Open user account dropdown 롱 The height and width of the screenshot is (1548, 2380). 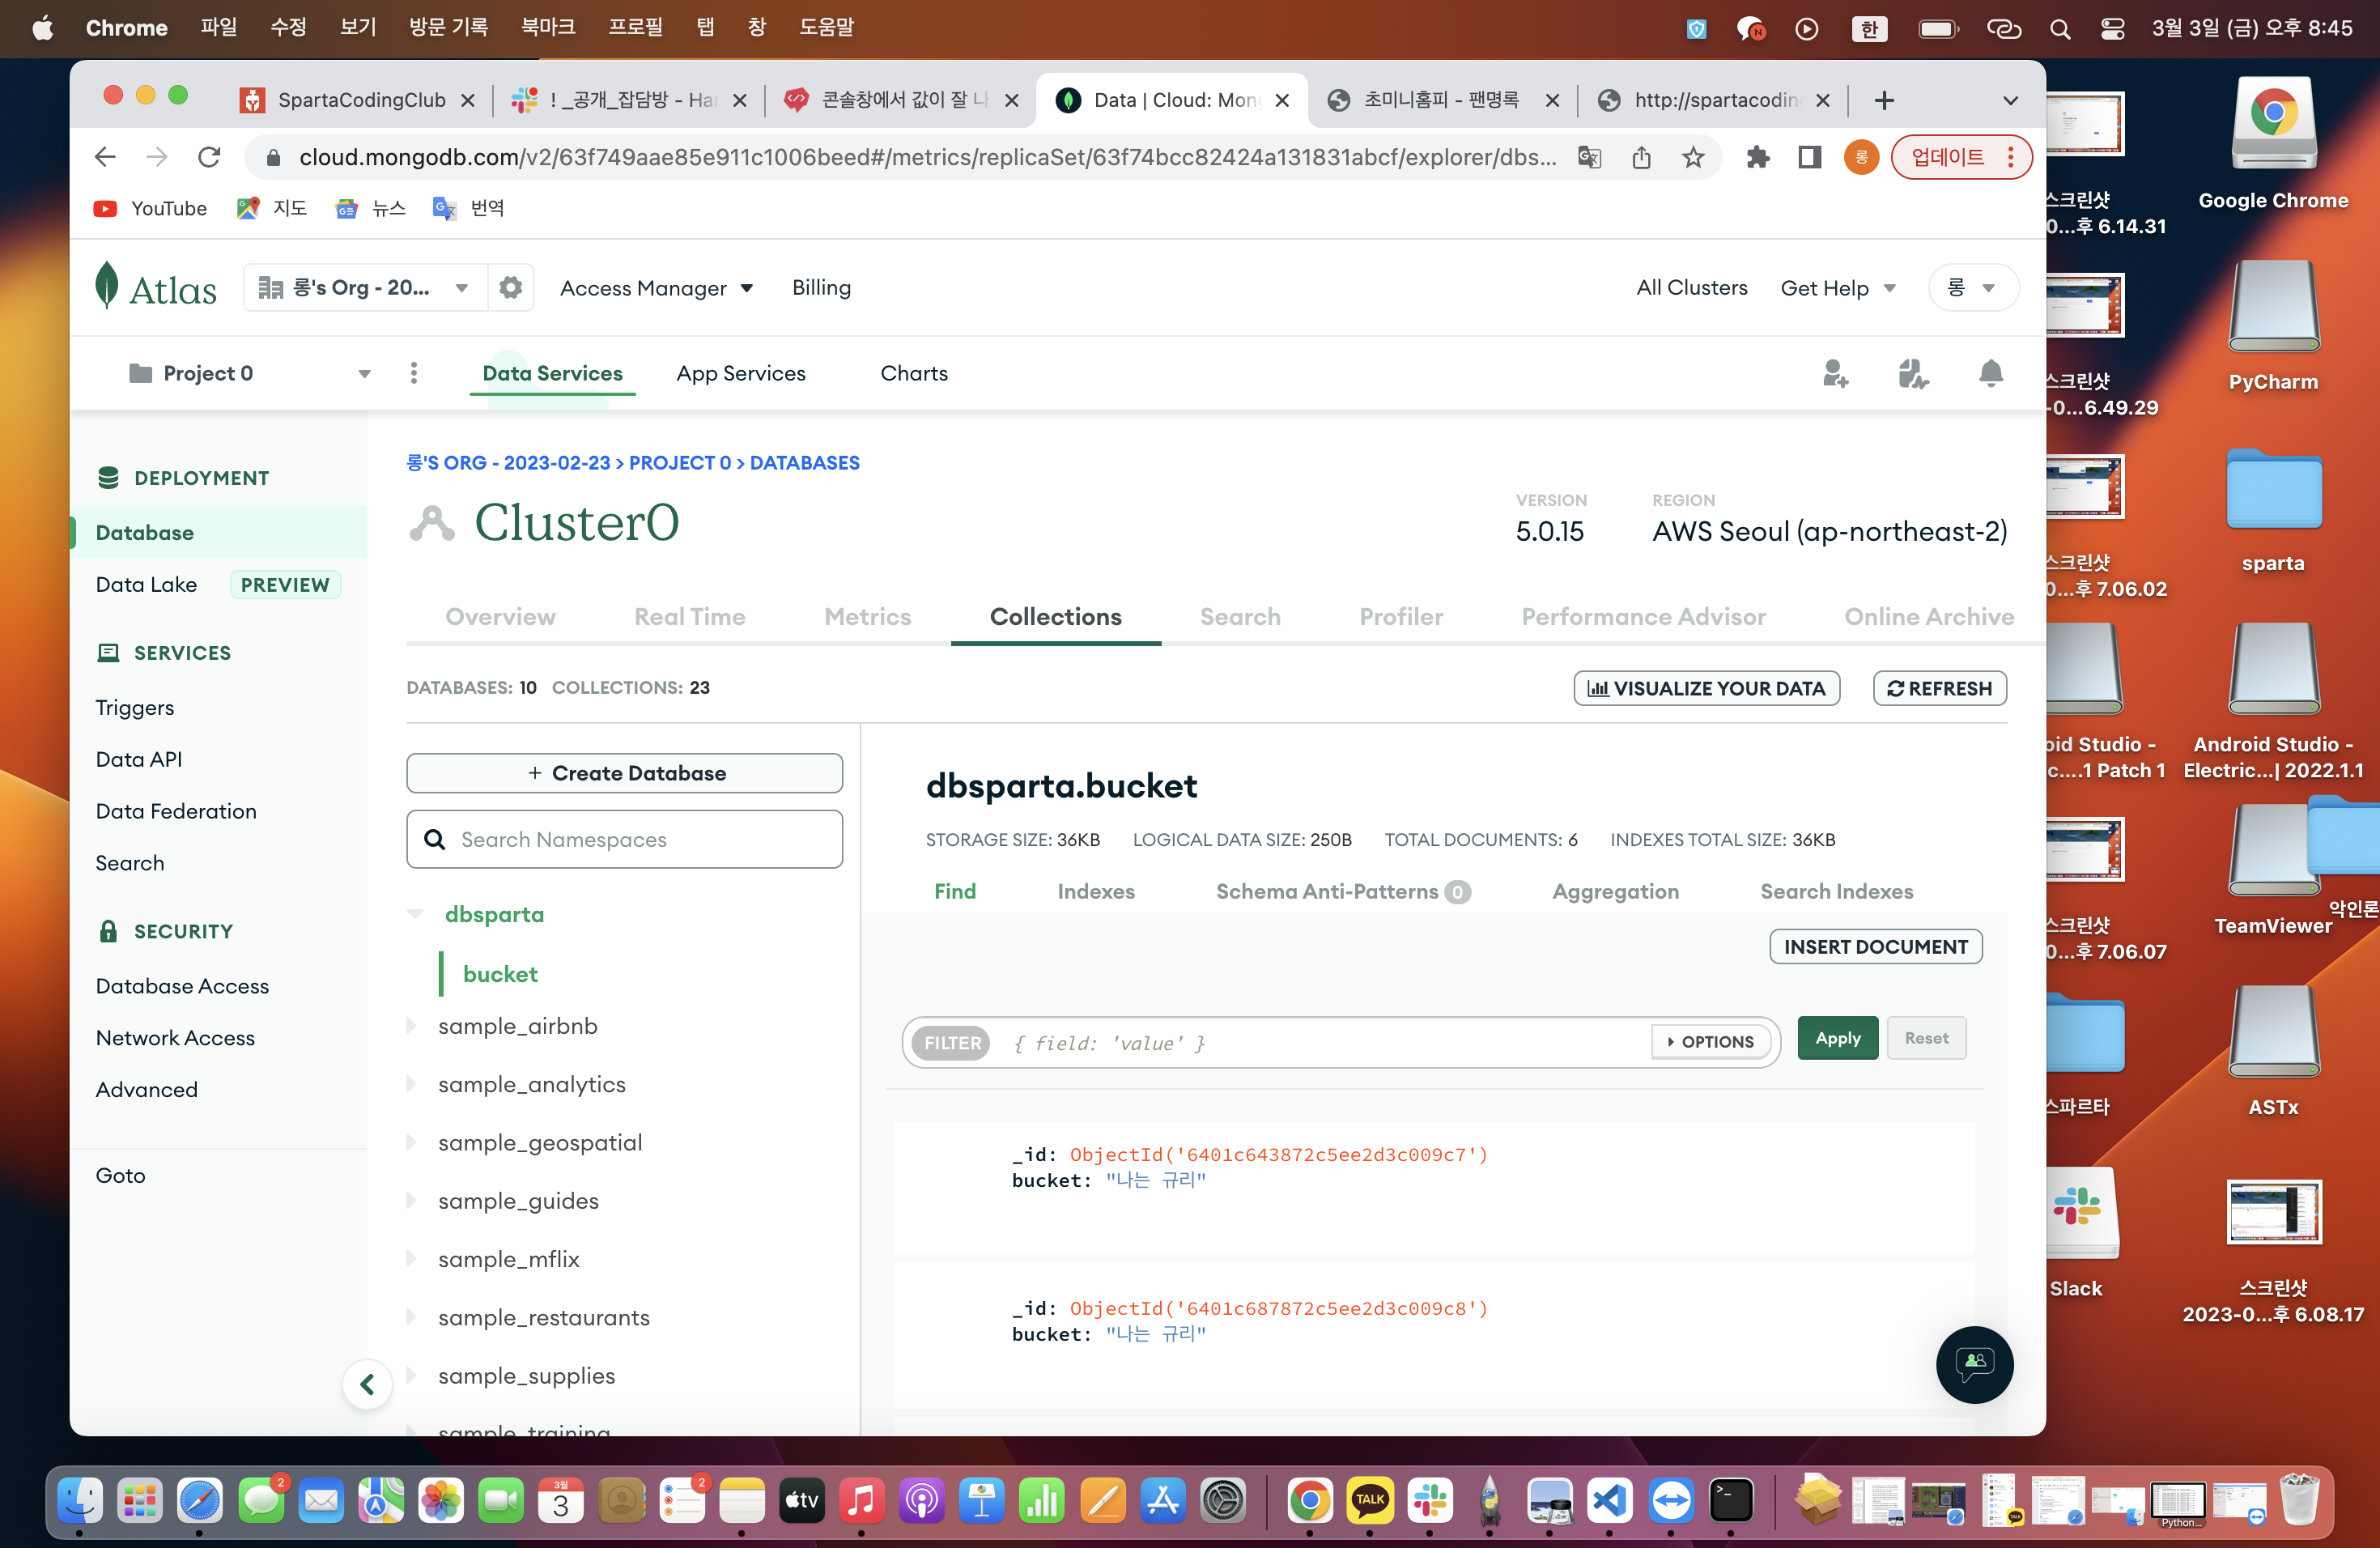point(1972,288)
